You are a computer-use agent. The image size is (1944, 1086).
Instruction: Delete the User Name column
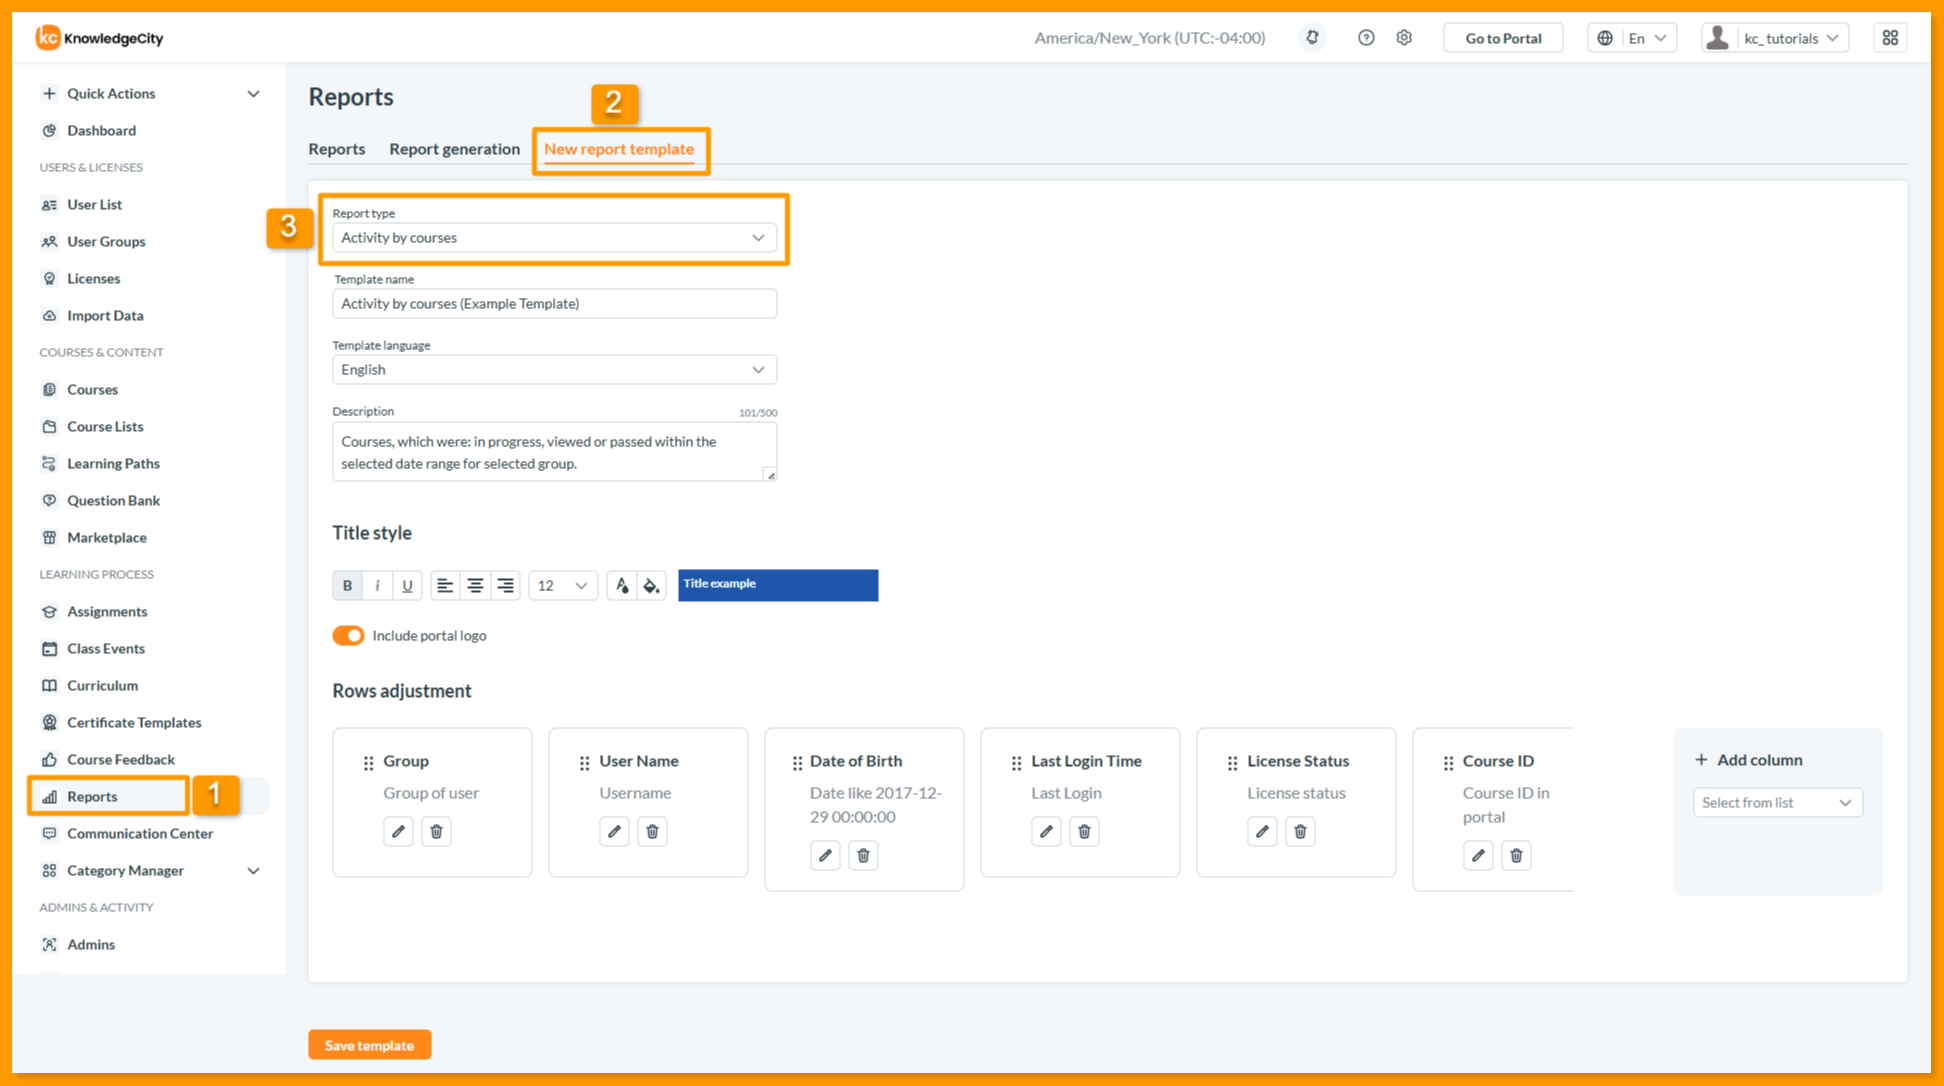point(652,831)
